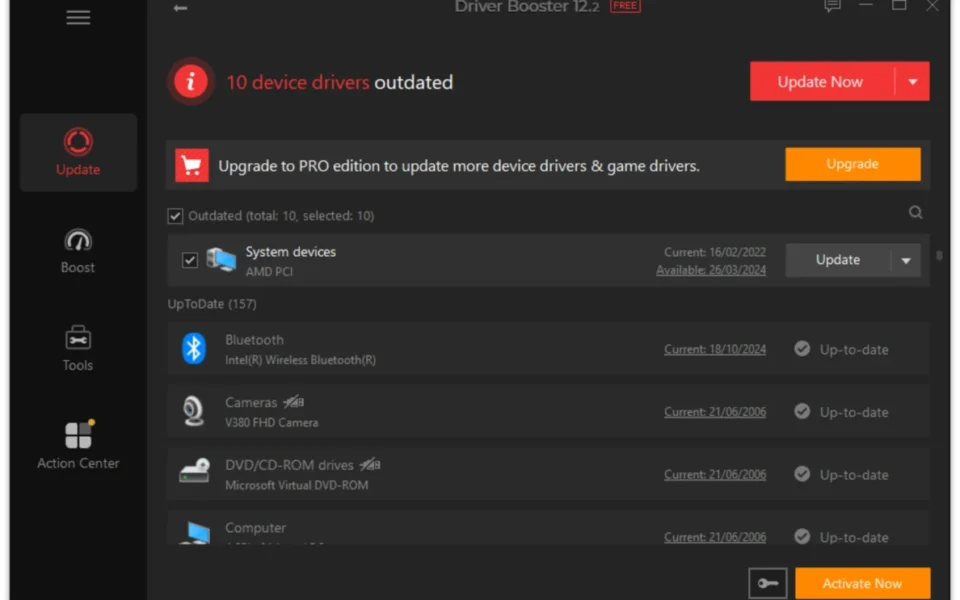Switch to the Update tab label
Viewport: 960px width, 600px height.
[78, 170]
